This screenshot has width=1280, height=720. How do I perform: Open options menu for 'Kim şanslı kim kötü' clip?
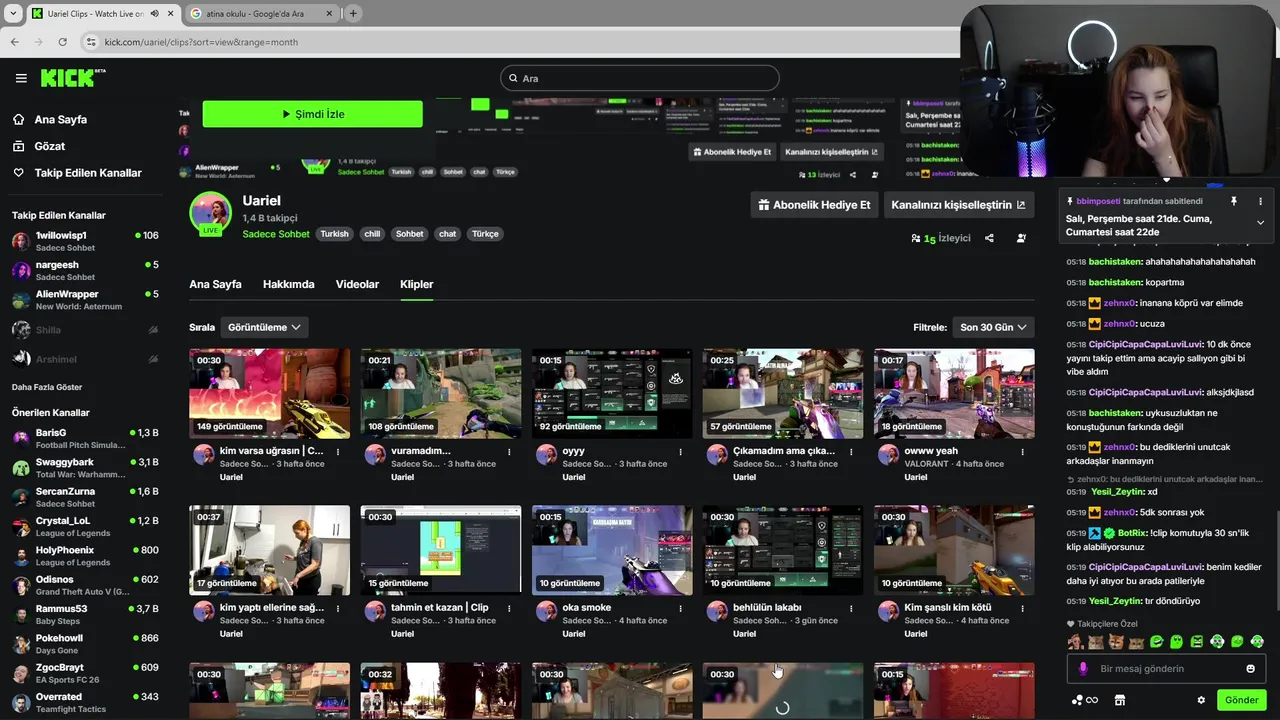[1022, 608]
